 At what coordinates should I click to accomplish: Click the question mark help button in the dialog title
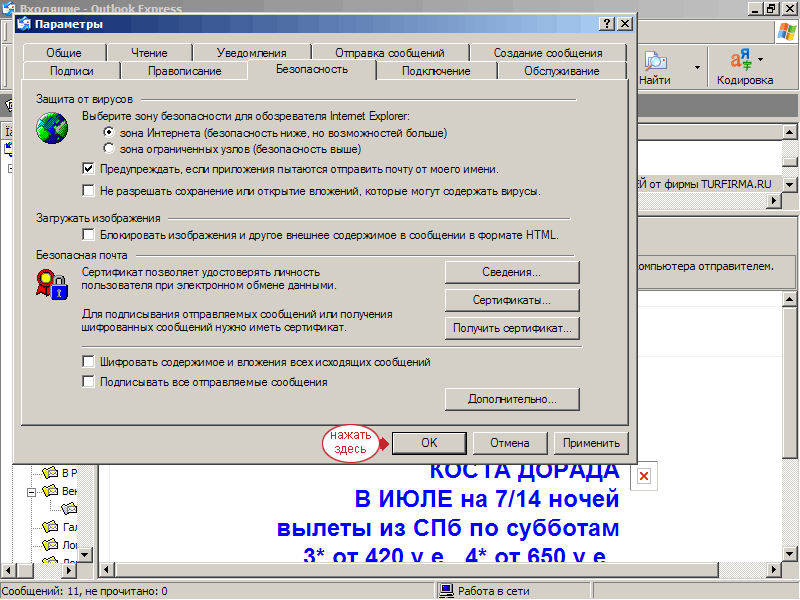tap(606, 24)
